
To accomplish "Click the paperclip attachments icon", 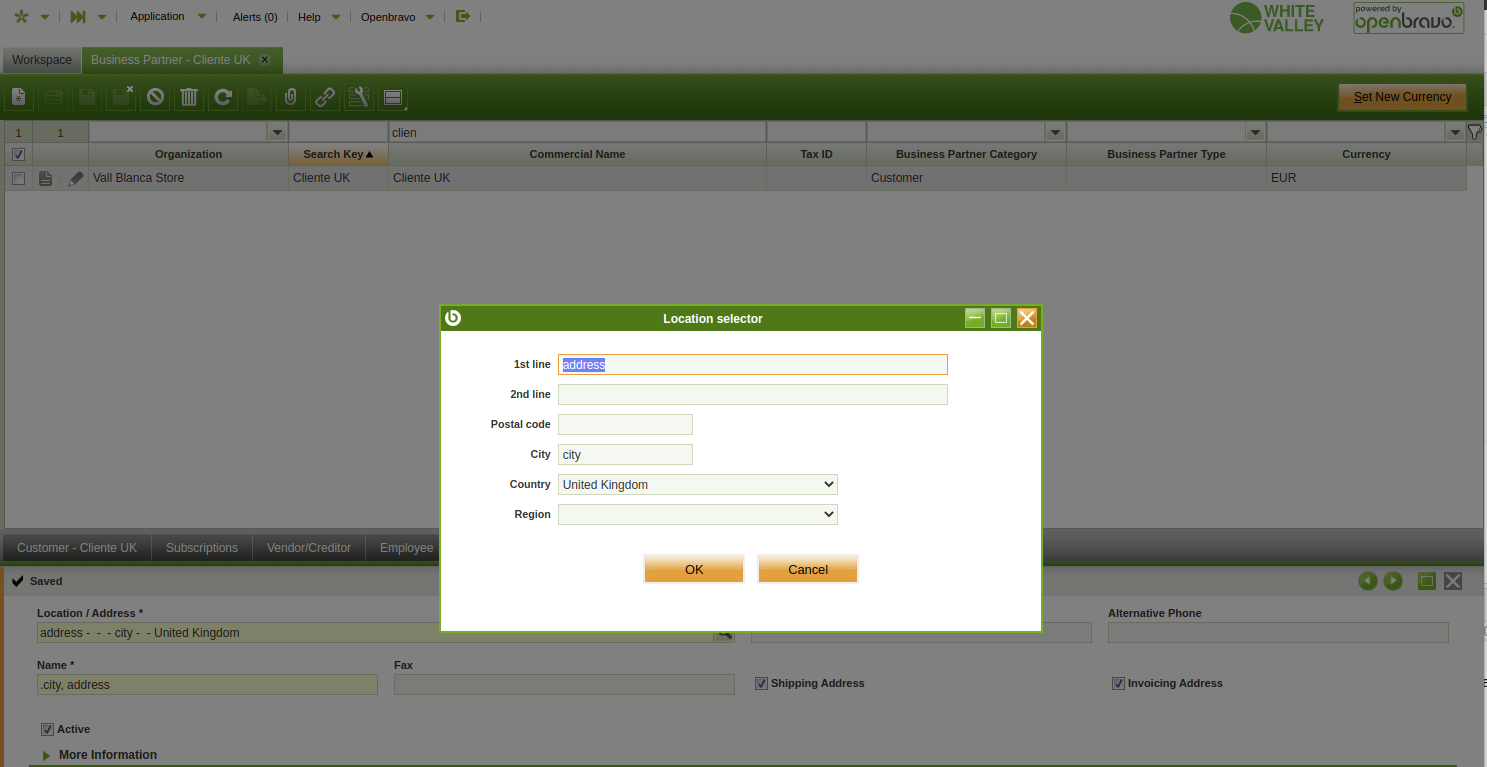I will pyautogui.click(x=290, y=97).
